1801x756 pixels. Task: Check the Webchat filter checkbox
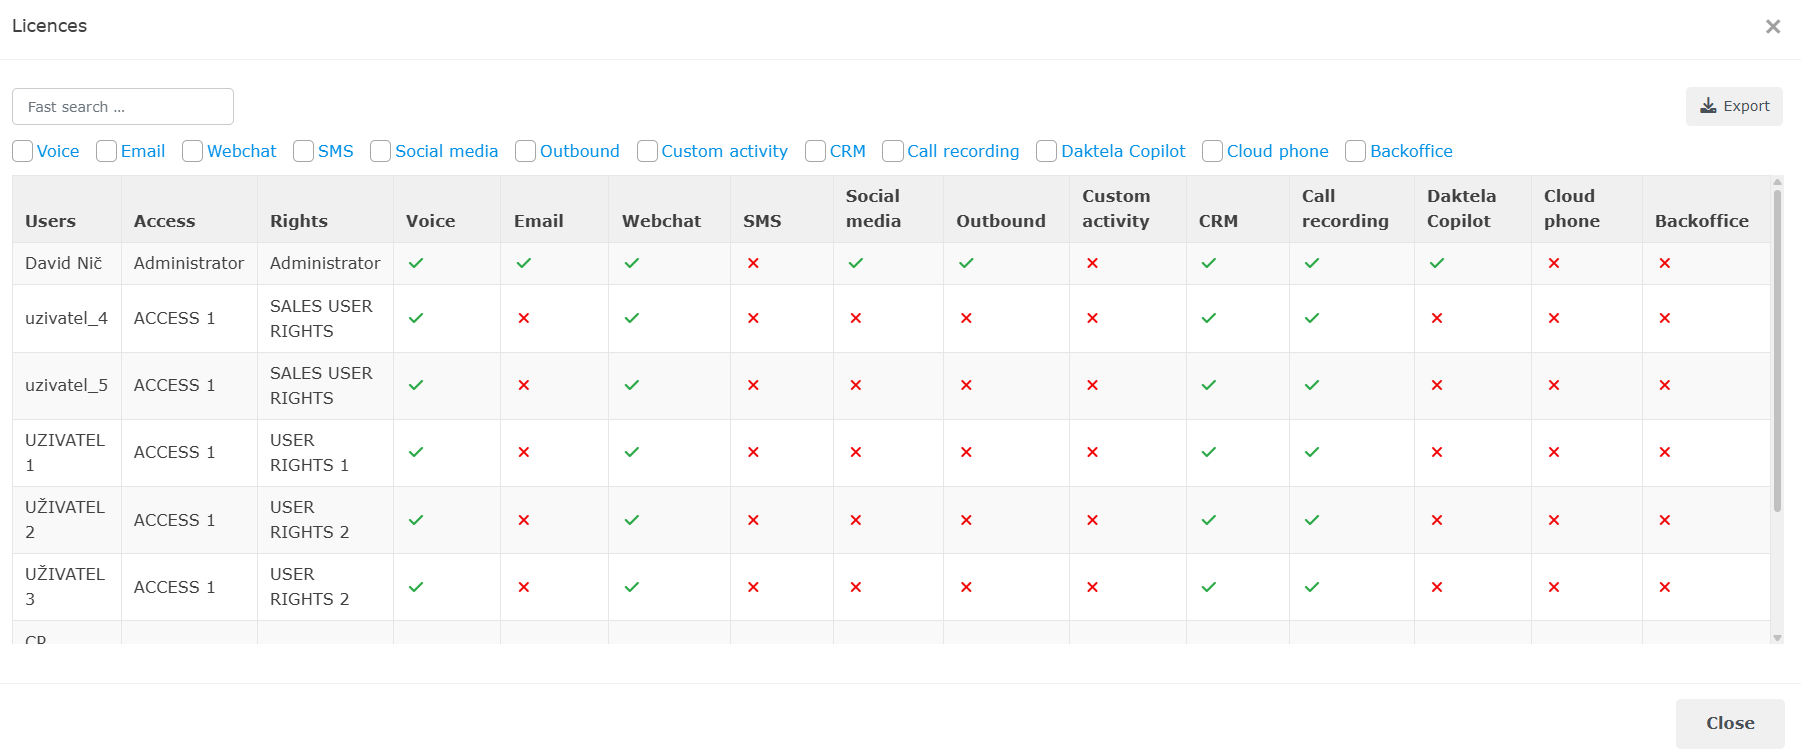pos(193,151)
